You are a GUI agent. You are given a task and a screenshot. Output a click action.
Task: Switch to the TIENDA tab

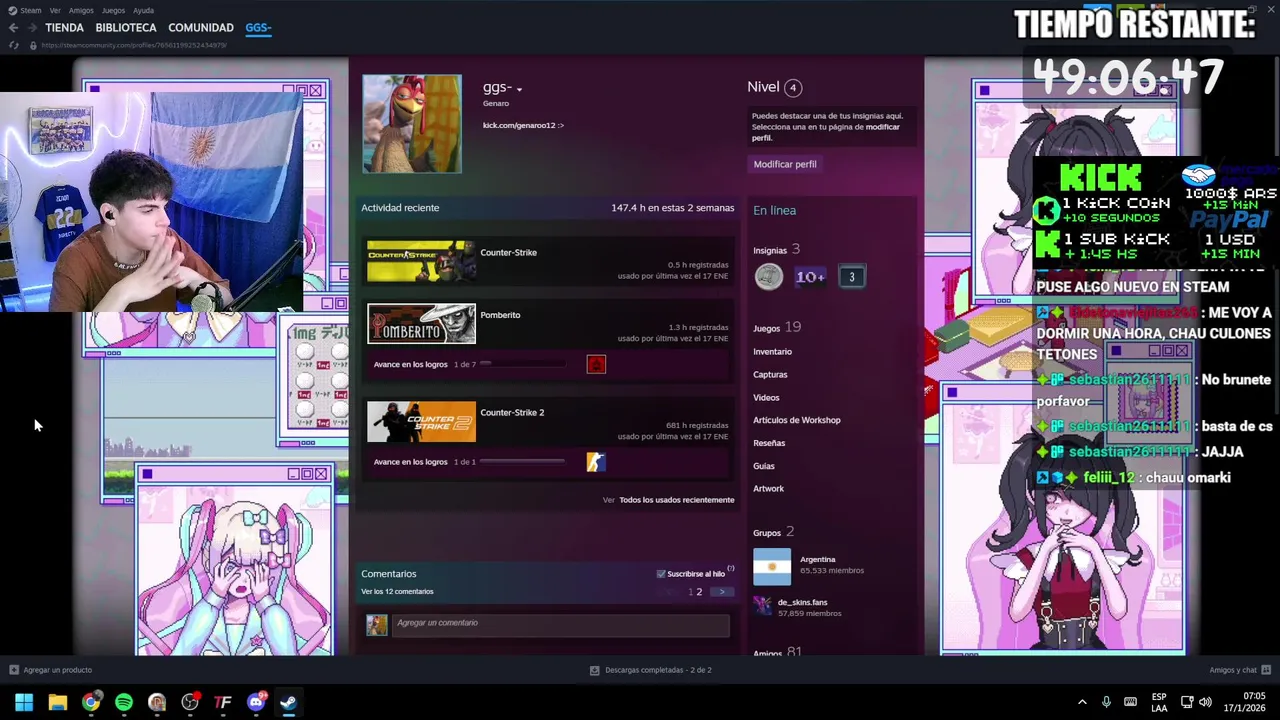point(64,28)
